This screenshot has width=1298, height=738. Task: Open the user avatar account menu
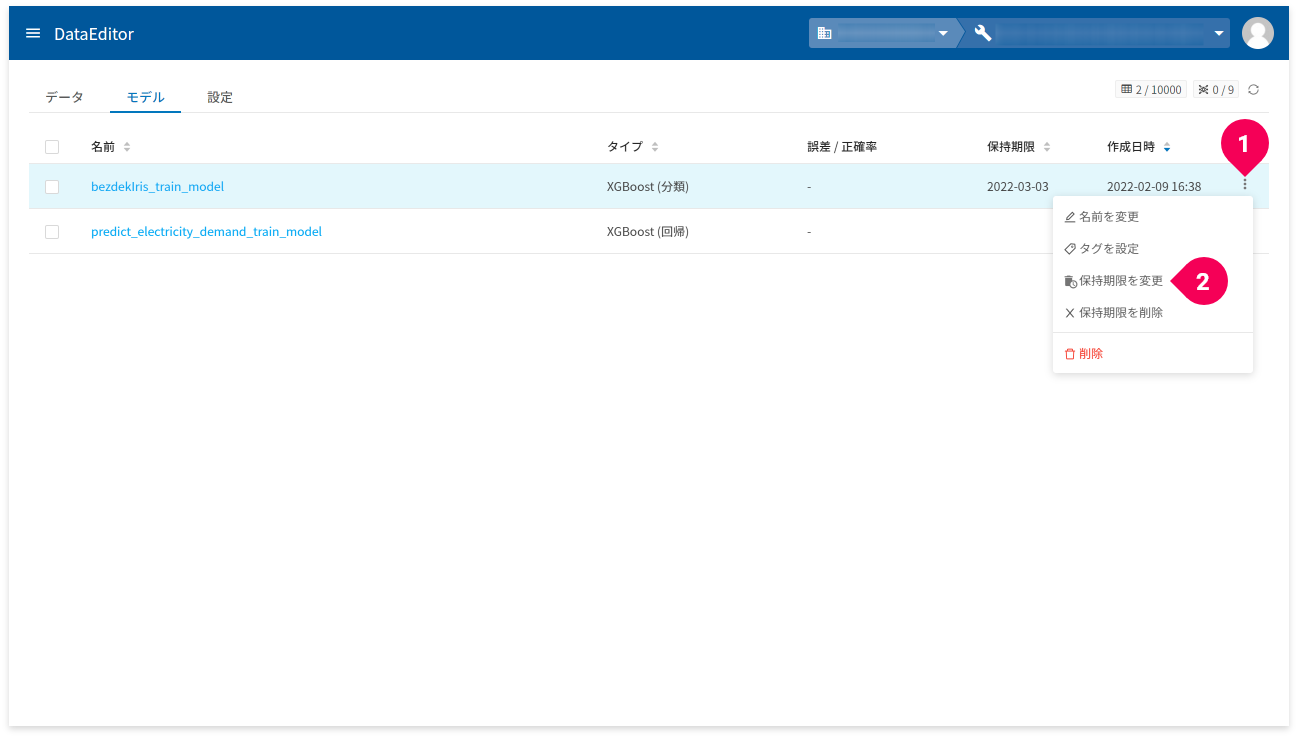[x=1257, y=33]
